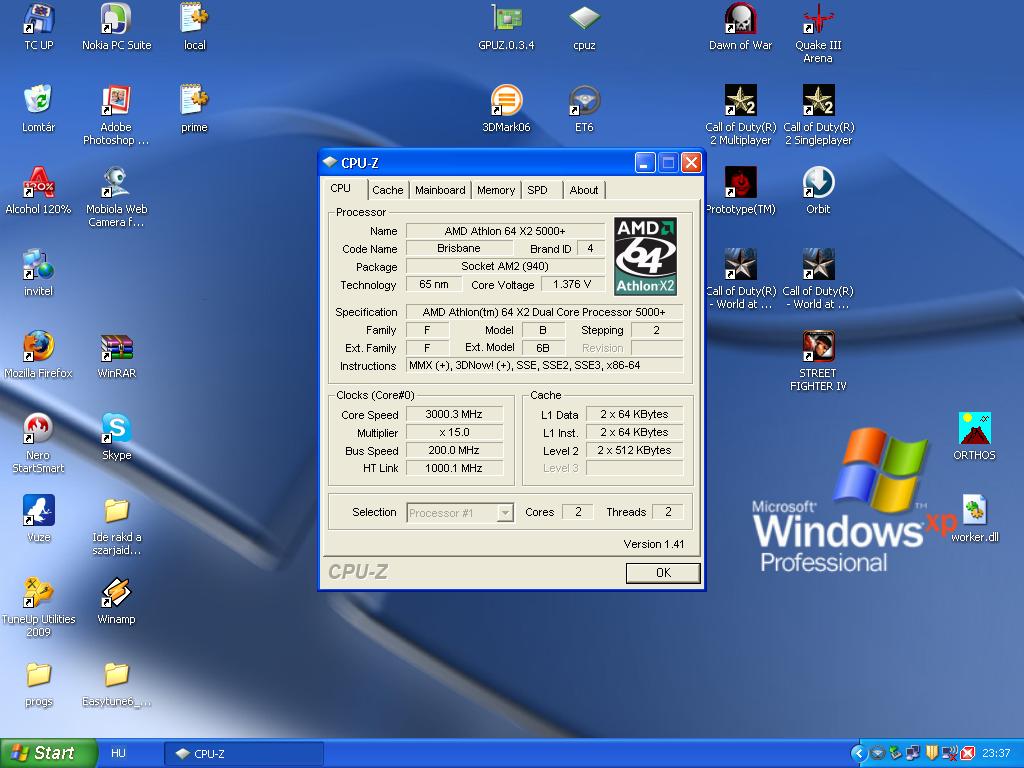Viewport: 1024px width, 768px height.
Task: Open the TuneUp Utilities 2009 shortcut
Action: click(x=39, y=607)
